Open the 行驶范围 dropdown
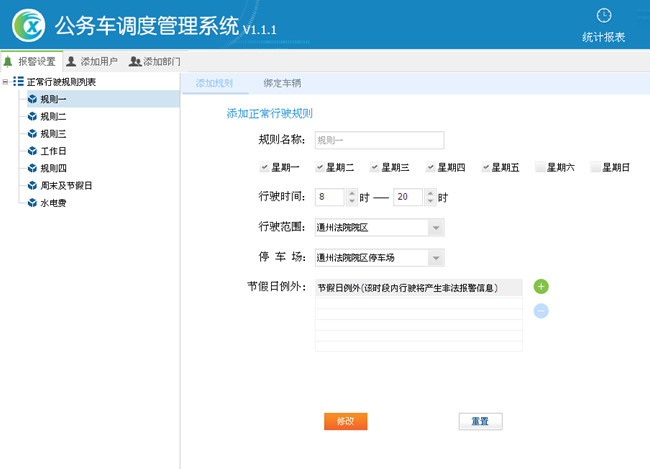This screenshot has height=469, width=650. pyautogui.click(x=435, y=228)
